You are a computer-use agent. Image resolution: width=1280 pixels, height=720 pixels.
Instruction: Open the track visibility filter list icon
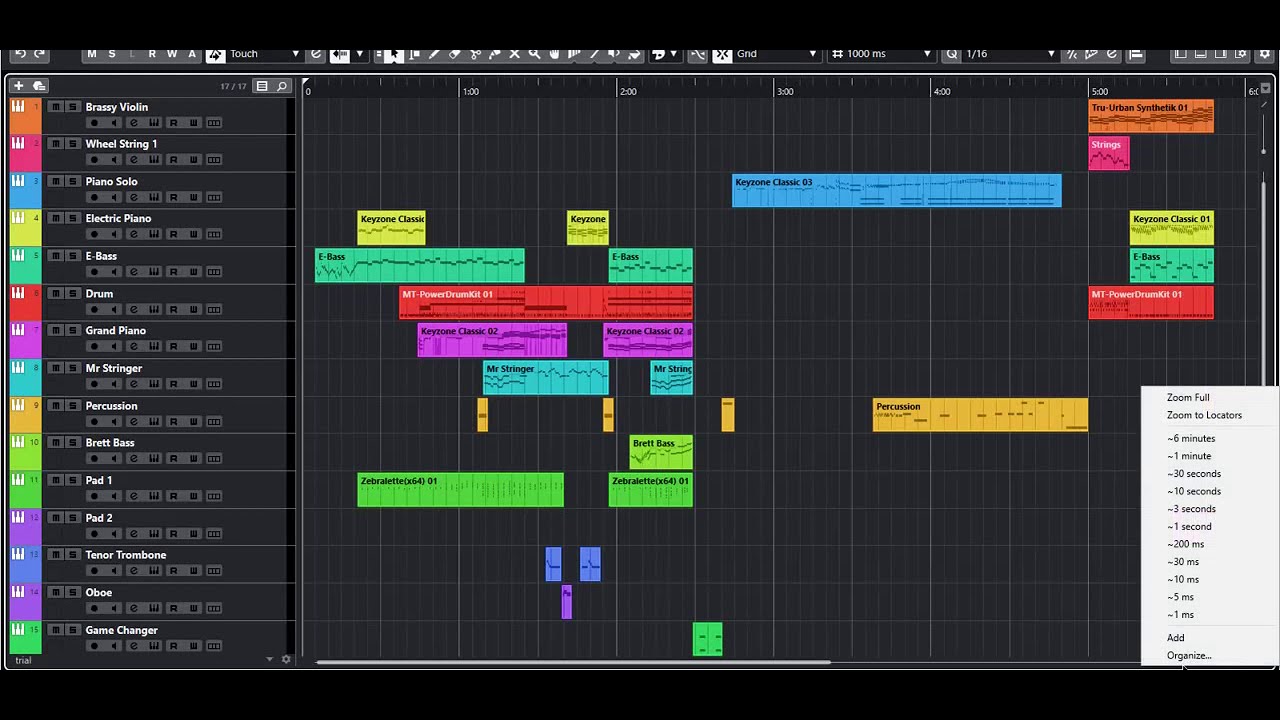pos(262,86)
